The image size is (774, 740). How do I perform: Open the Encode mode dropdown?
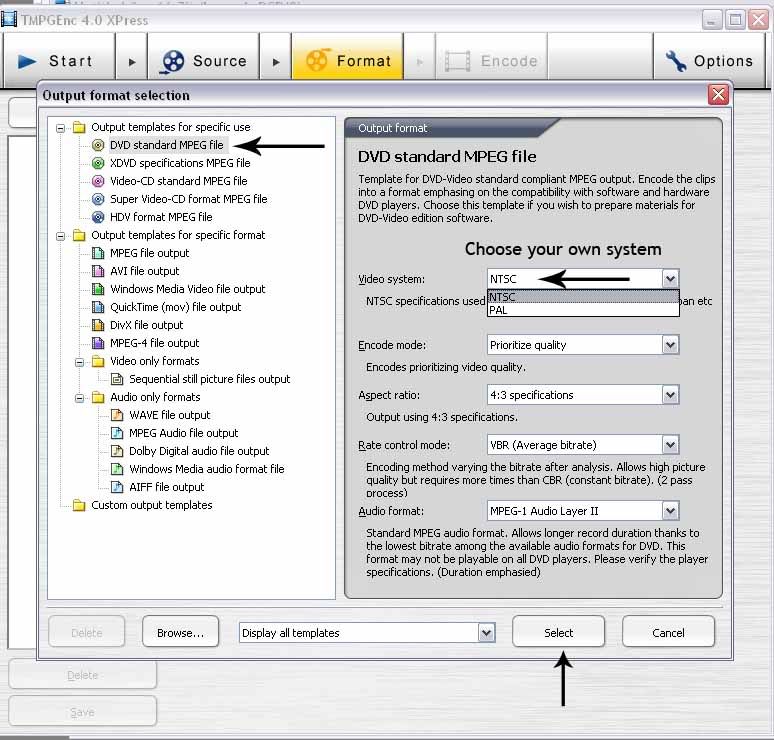(670, 345)
